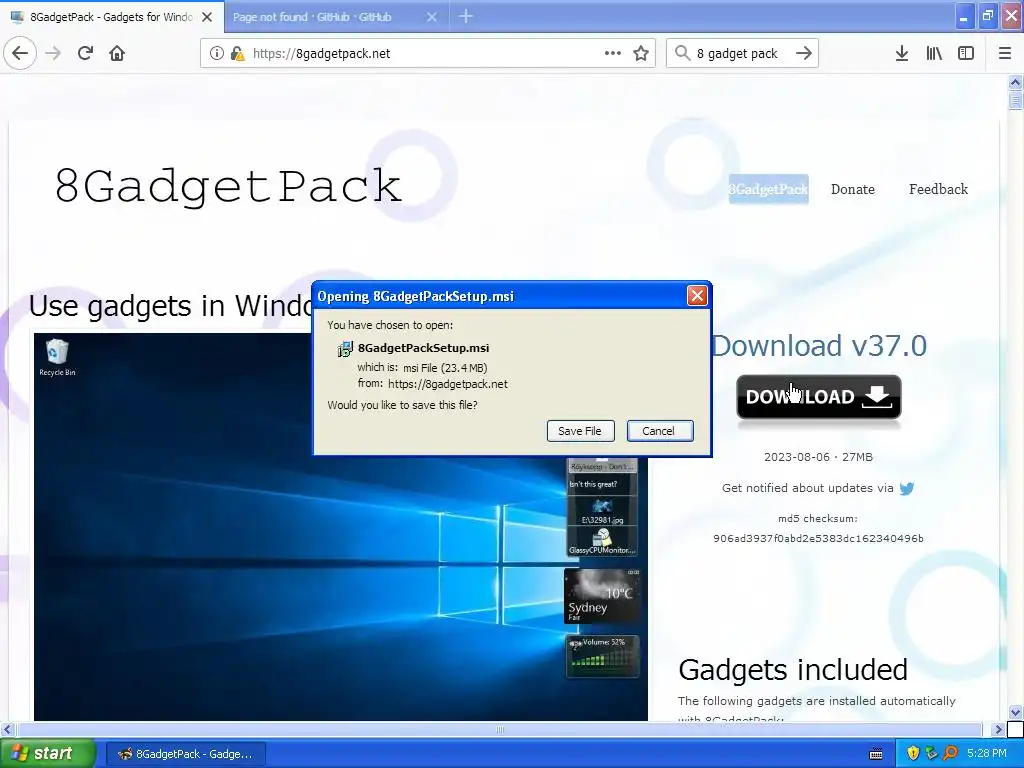Click Save File in the download dialog
Screen dimensions: 1024x768
(x=580, y=431)
